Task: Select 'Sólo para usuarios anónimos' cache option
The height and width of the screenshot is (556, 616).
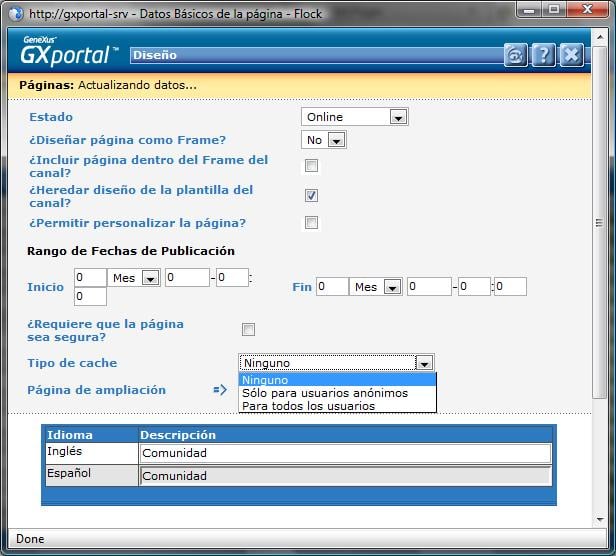Action: 325,393
